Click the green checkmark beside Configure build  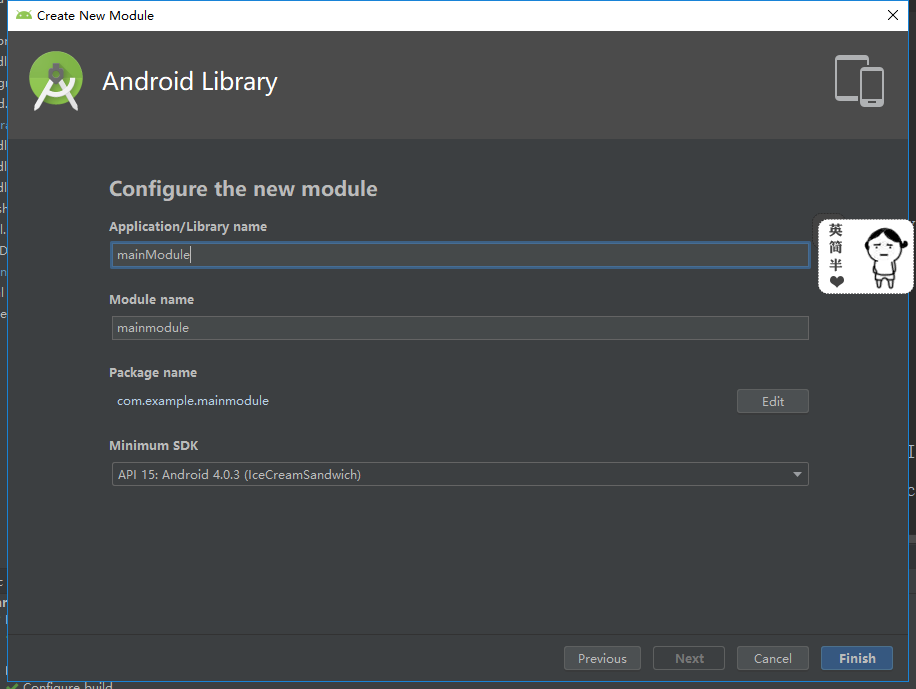point(12,686)
